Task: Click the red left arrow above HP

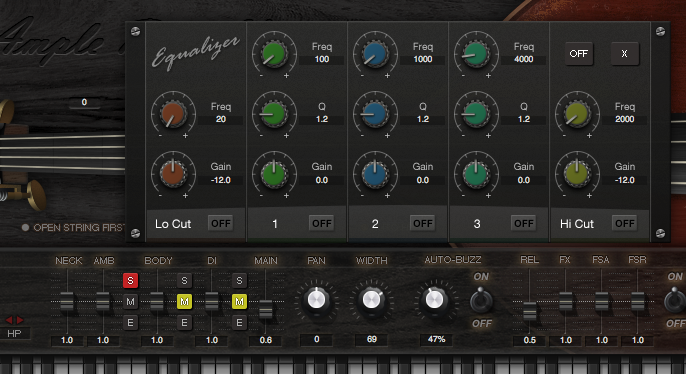Action: pos(9,320)
